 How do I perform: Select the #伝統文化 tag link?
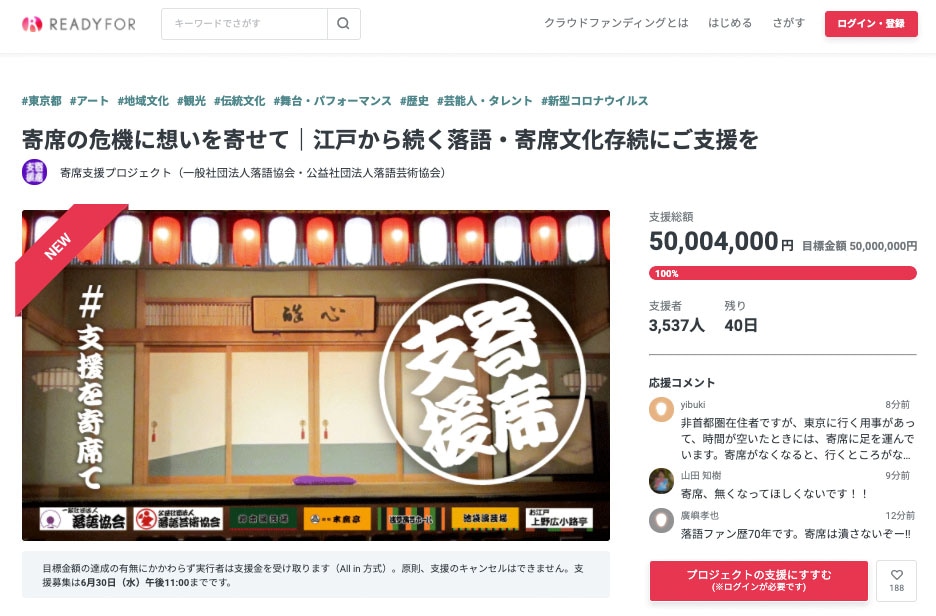pyautogui.click(x=239, y=101)
